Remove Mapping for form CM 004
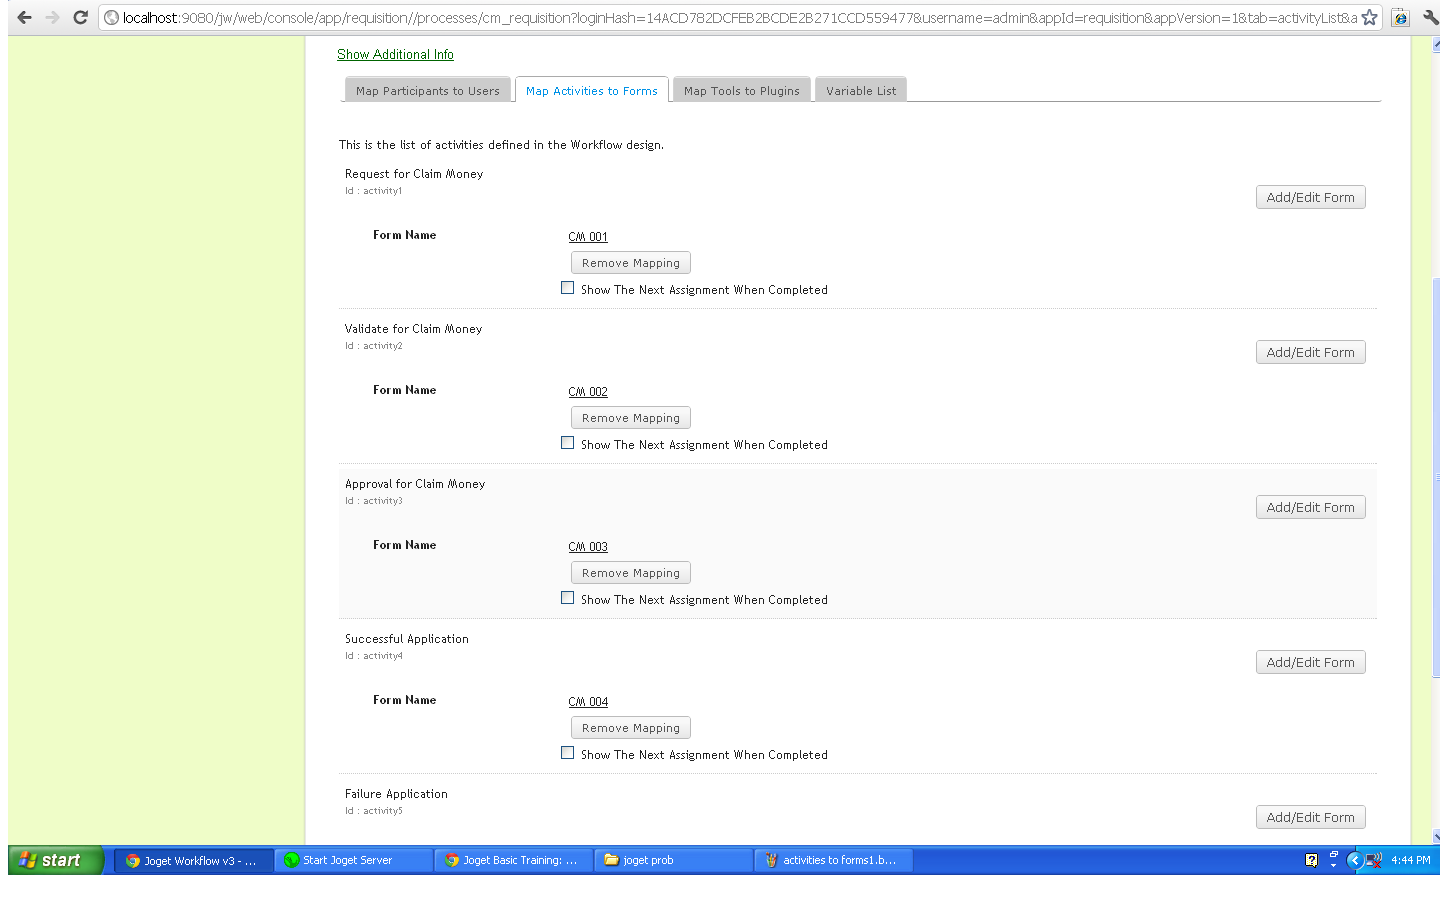 click(631, 728)
